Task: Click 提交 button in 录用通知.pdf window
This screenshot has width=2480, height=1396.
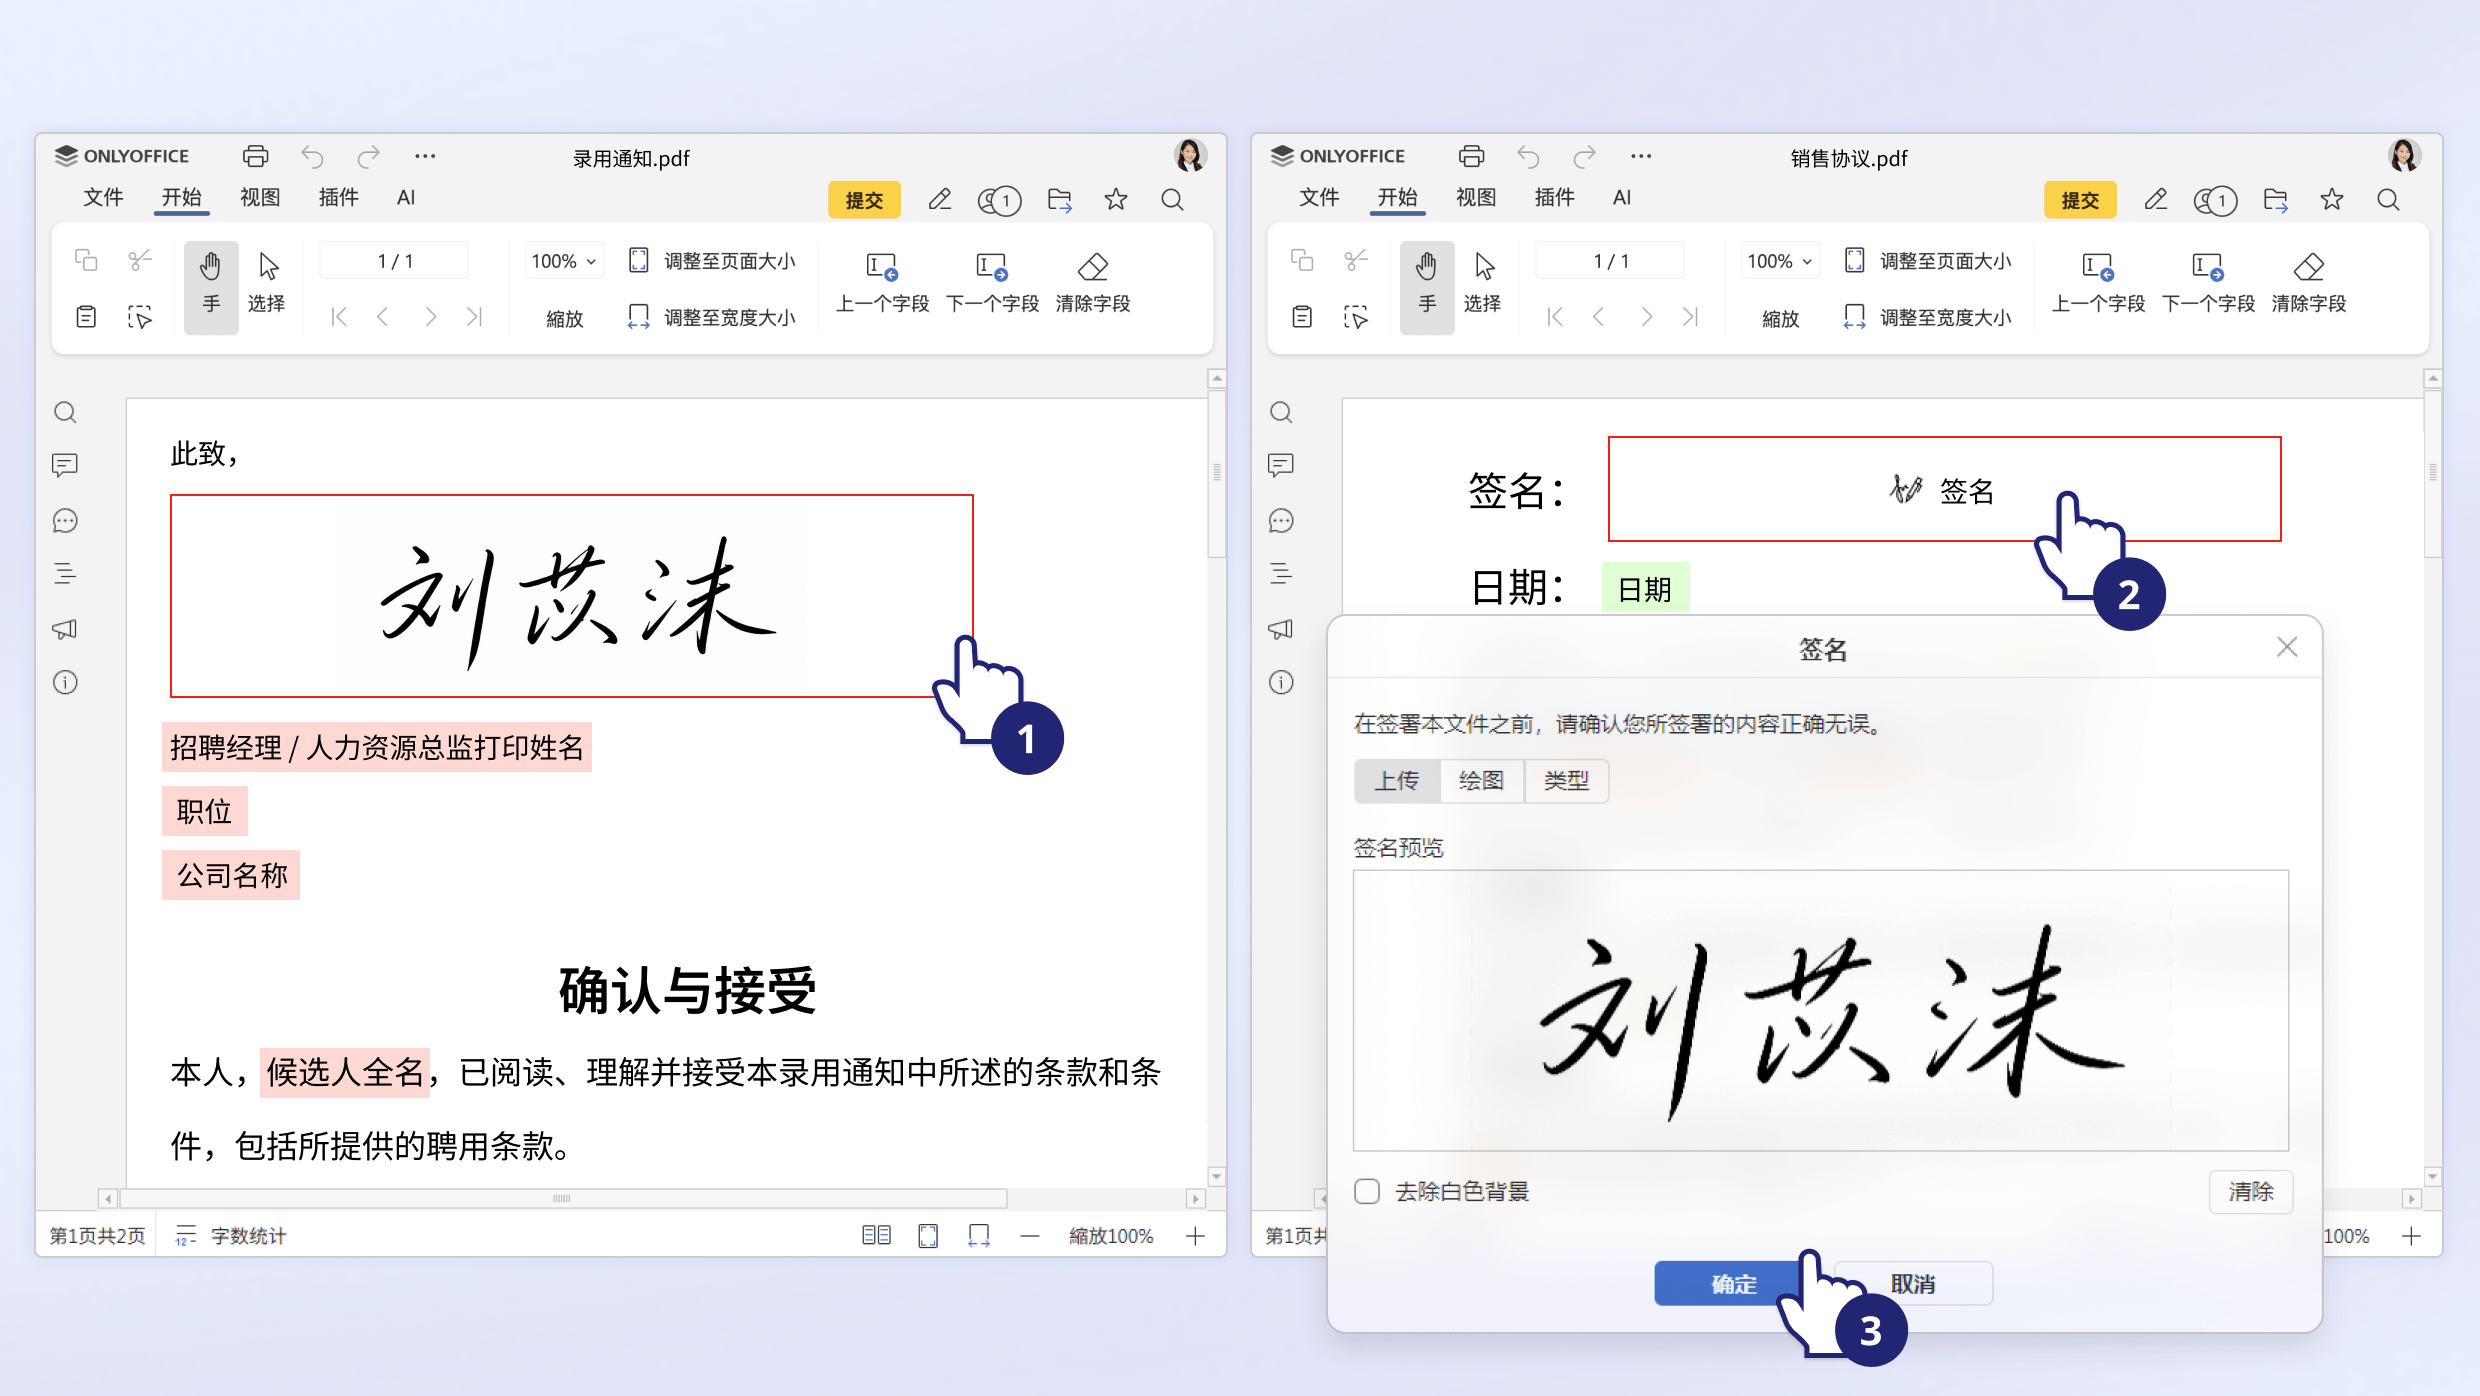Action: [x=864, y=200]
